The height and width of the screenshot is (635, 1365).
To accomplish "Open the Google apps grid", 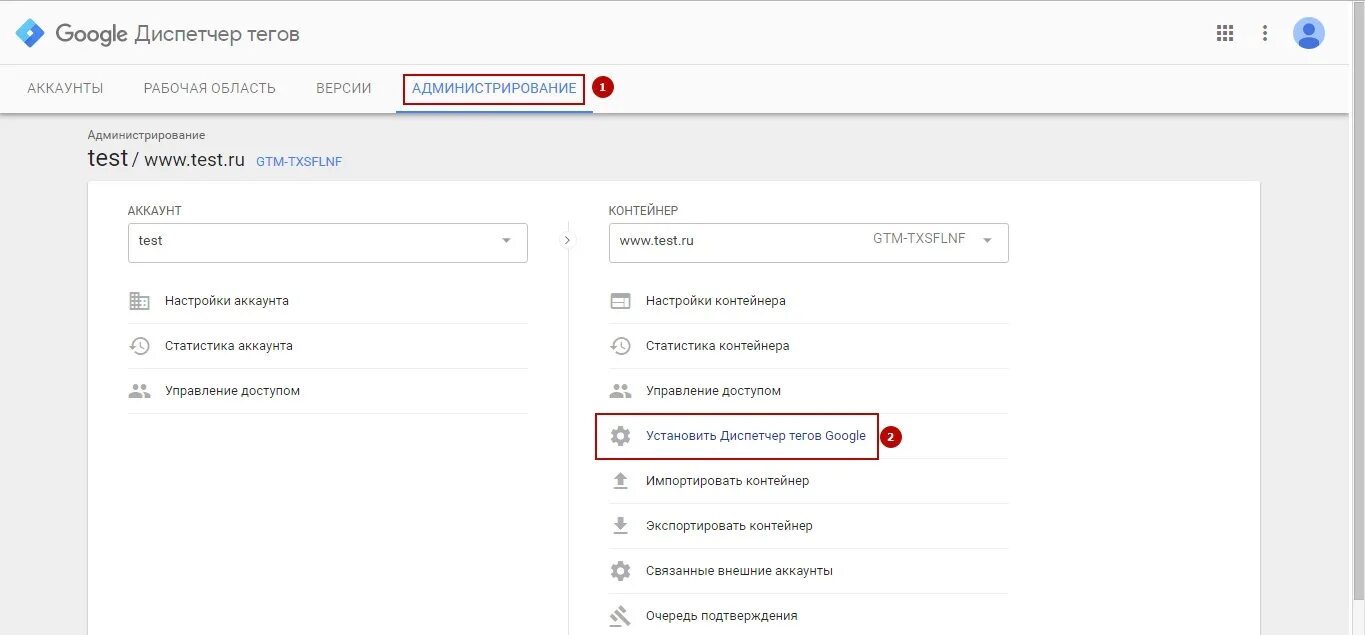I will click(1225, 33).
